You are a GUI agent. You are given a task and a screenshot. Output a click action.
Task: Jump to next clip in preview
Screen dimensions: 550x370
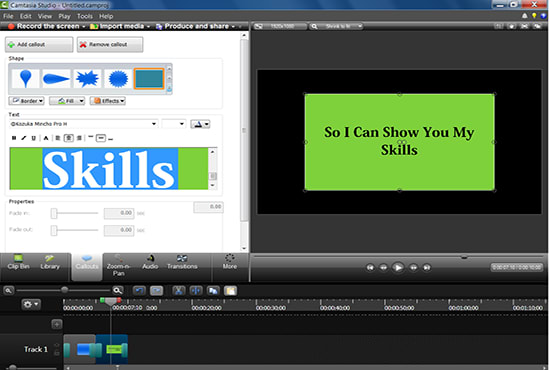click(x=427, y=268)
